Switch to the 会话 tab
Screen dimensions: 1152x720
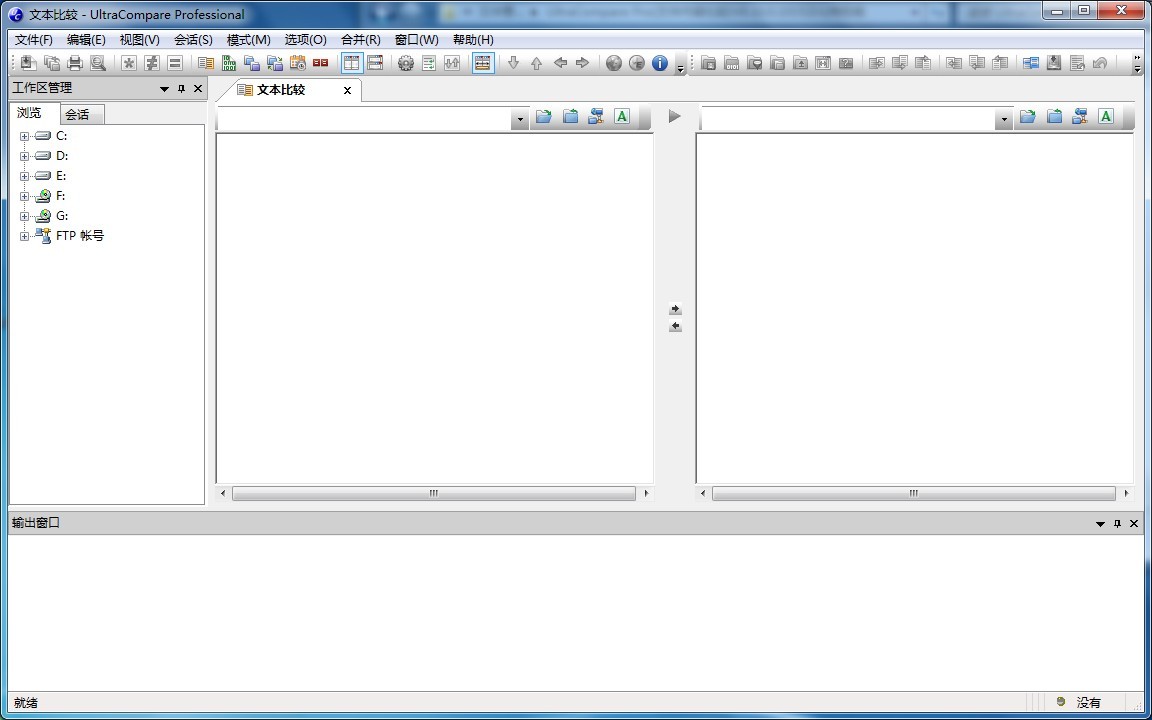[x=77, y=114]
